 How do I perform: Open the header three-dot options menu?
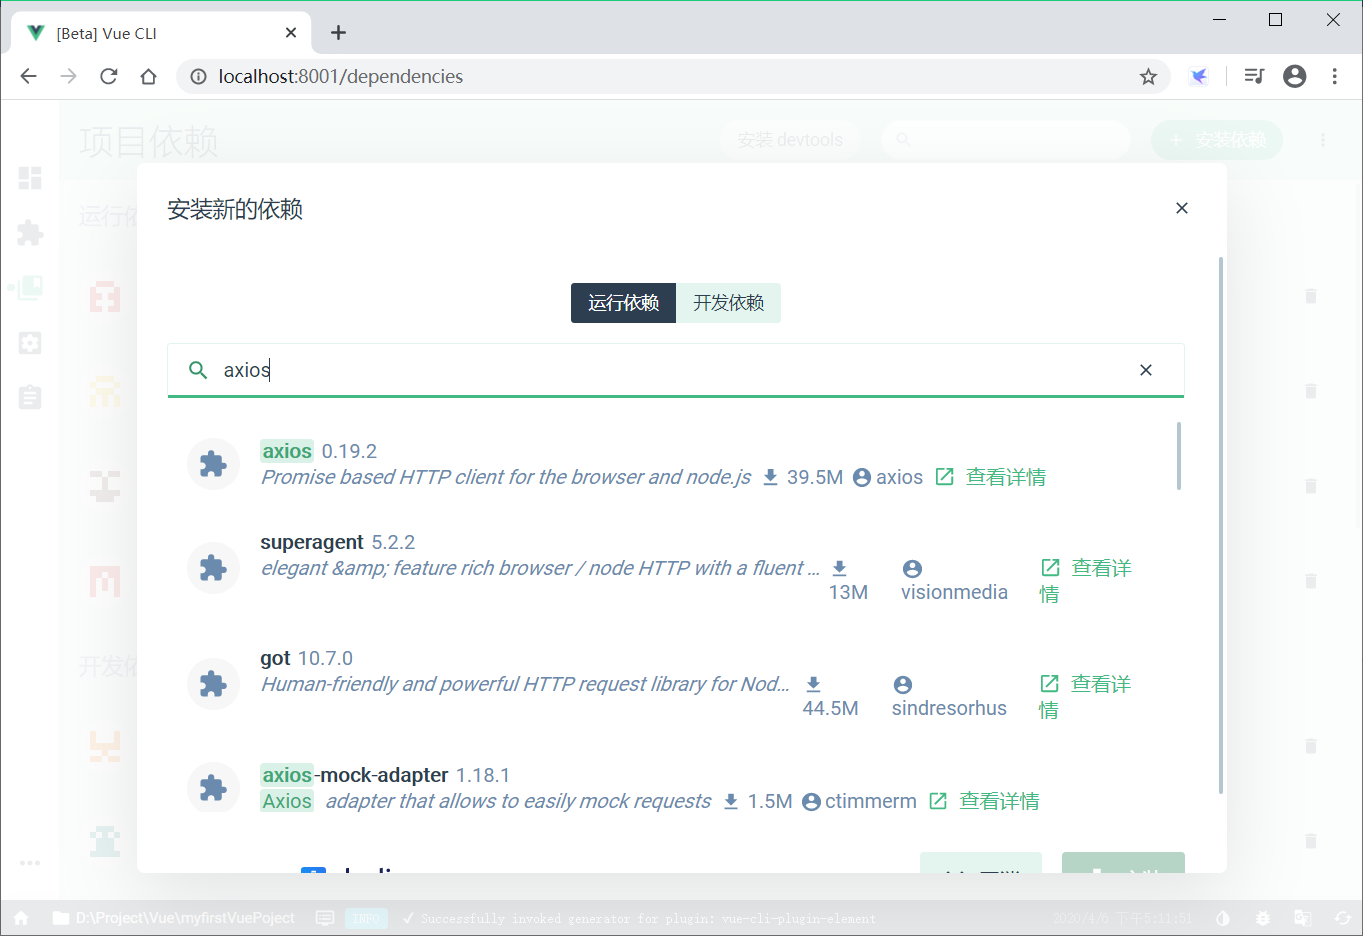pyautogui.click(x=1322, y=140)
